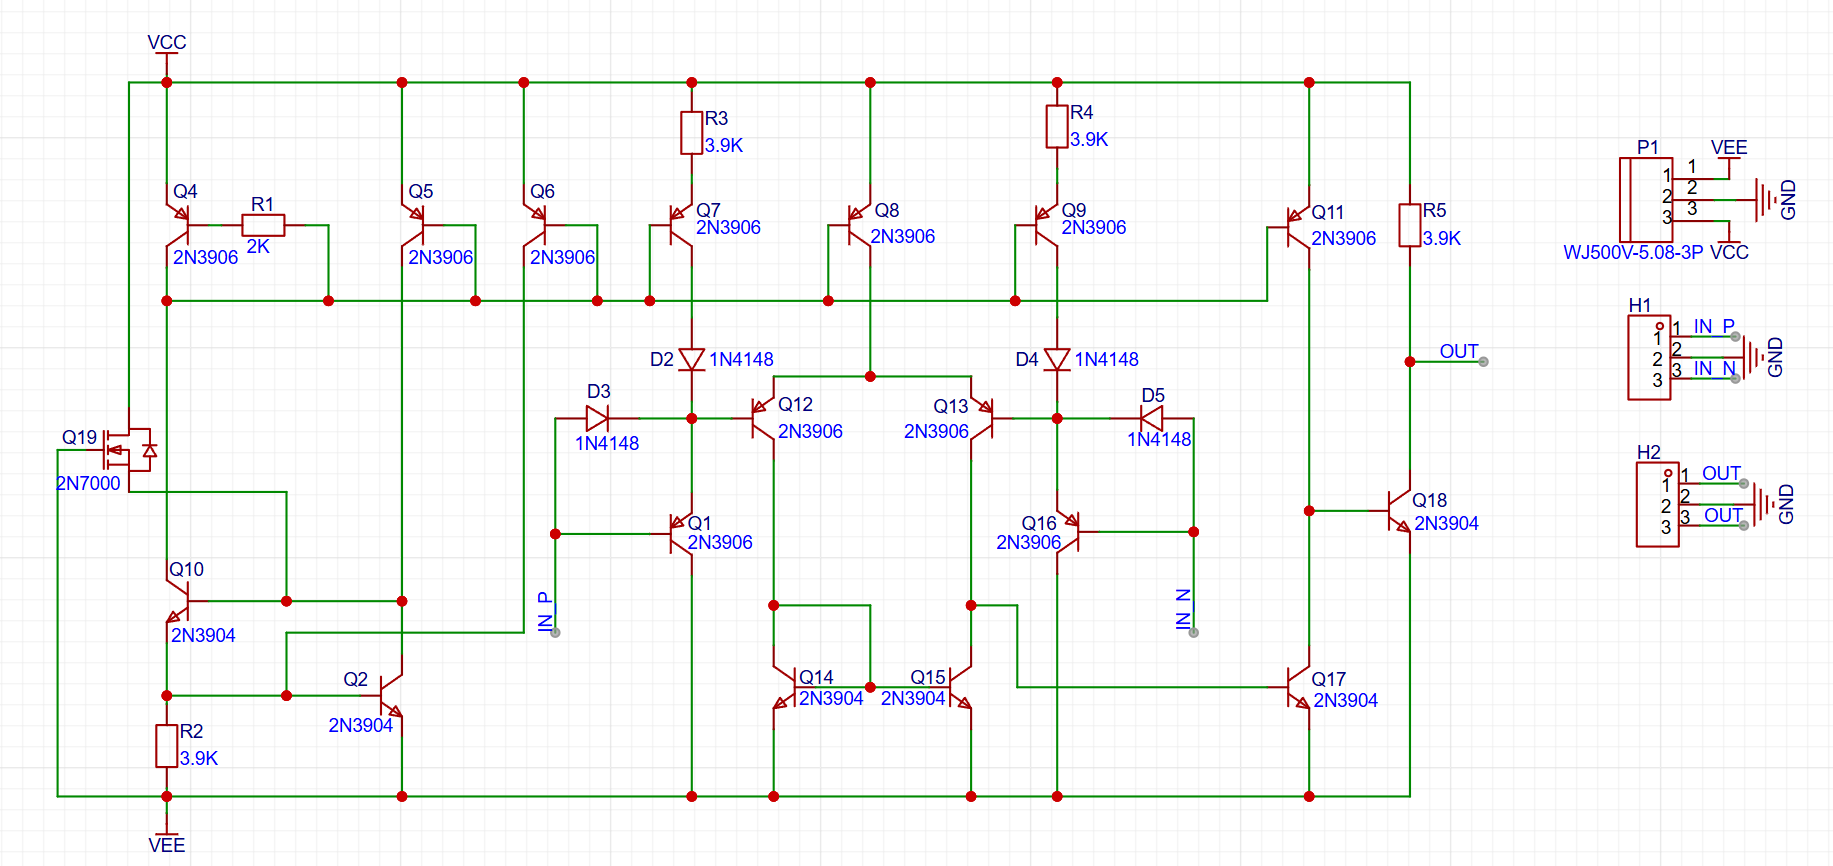Select the Q17 transistor symbol
The height and width of the screenshot is (866, 1833).
(1298, 687)
